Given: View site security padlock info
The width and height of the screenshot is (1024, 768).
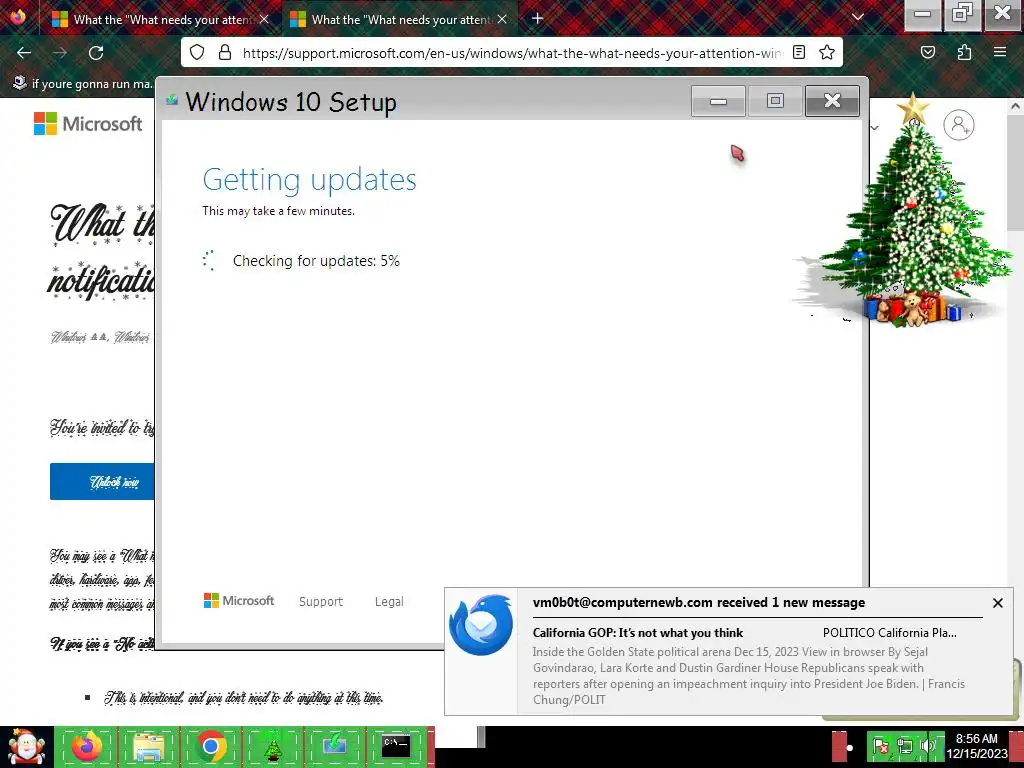Looking at the screenshot, I should [x=225, y=52].
